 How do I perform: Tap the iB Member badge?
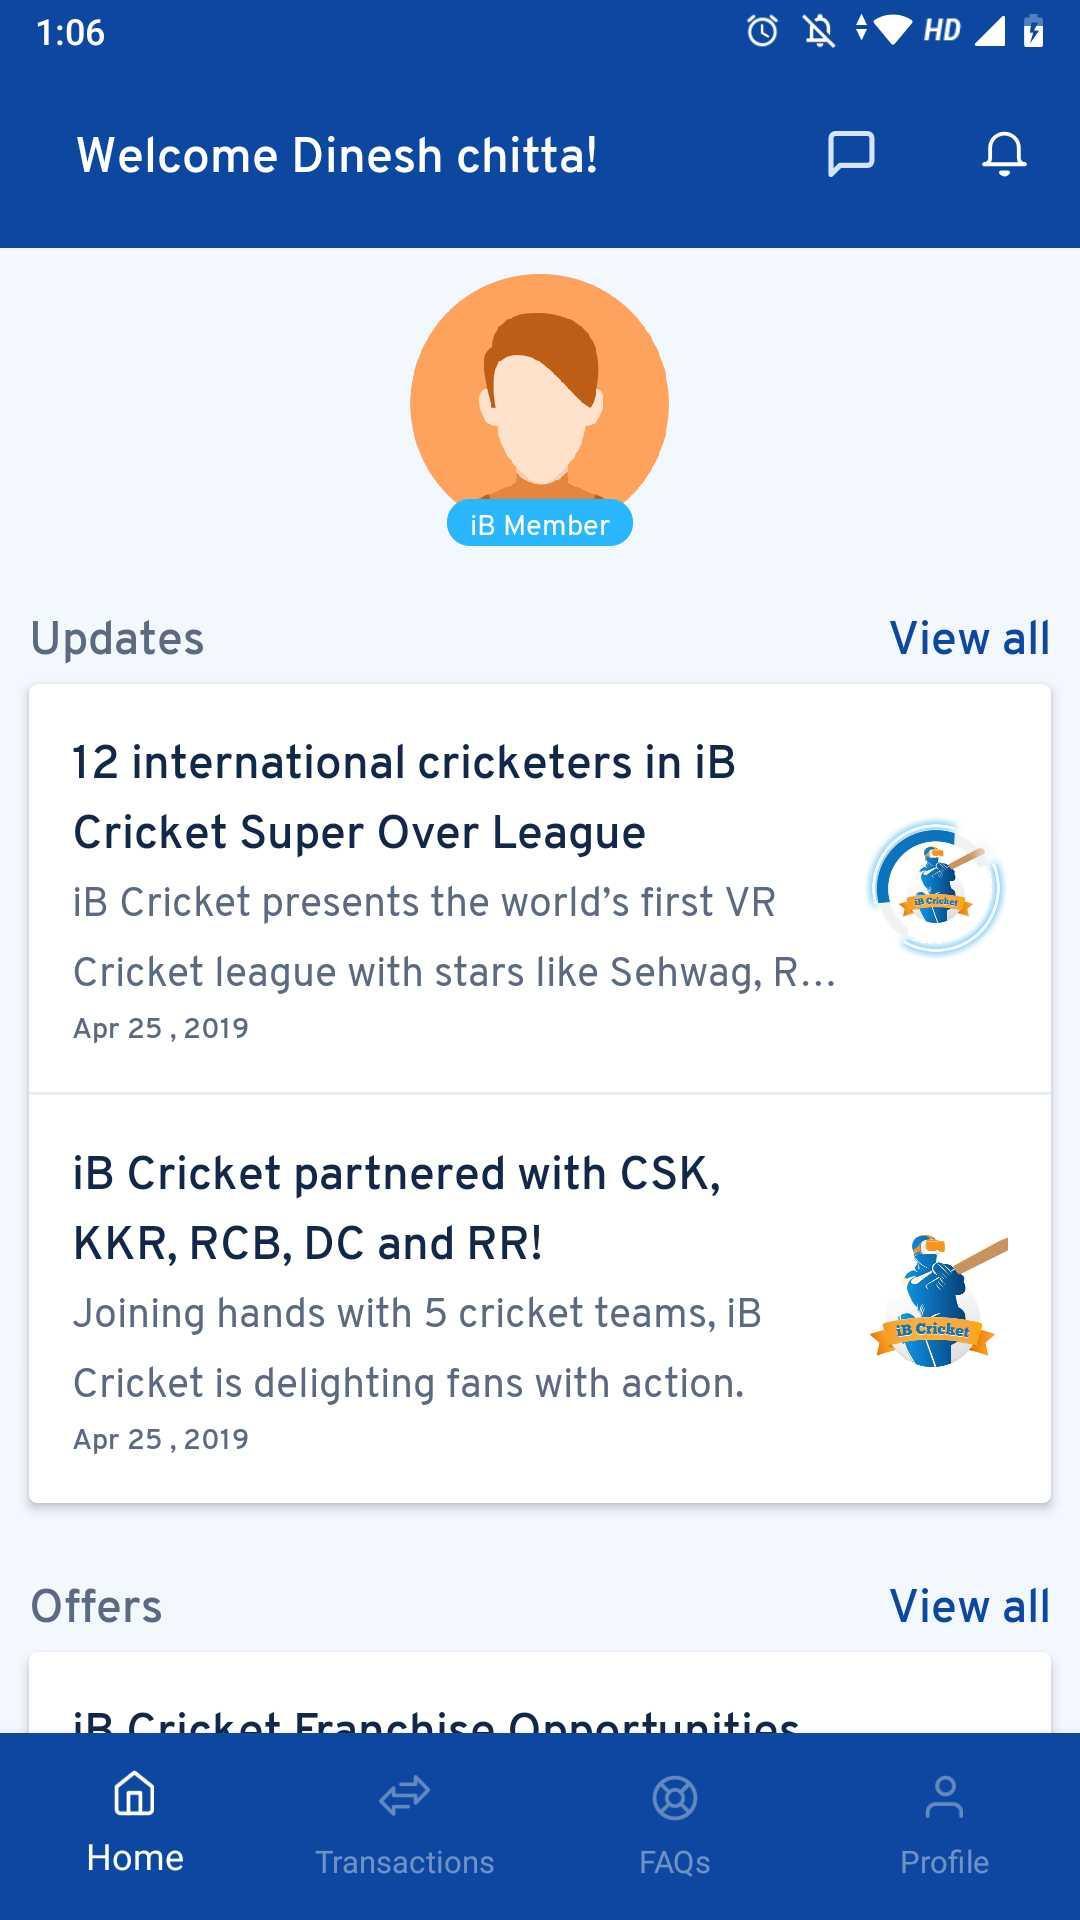click(539, 525)
